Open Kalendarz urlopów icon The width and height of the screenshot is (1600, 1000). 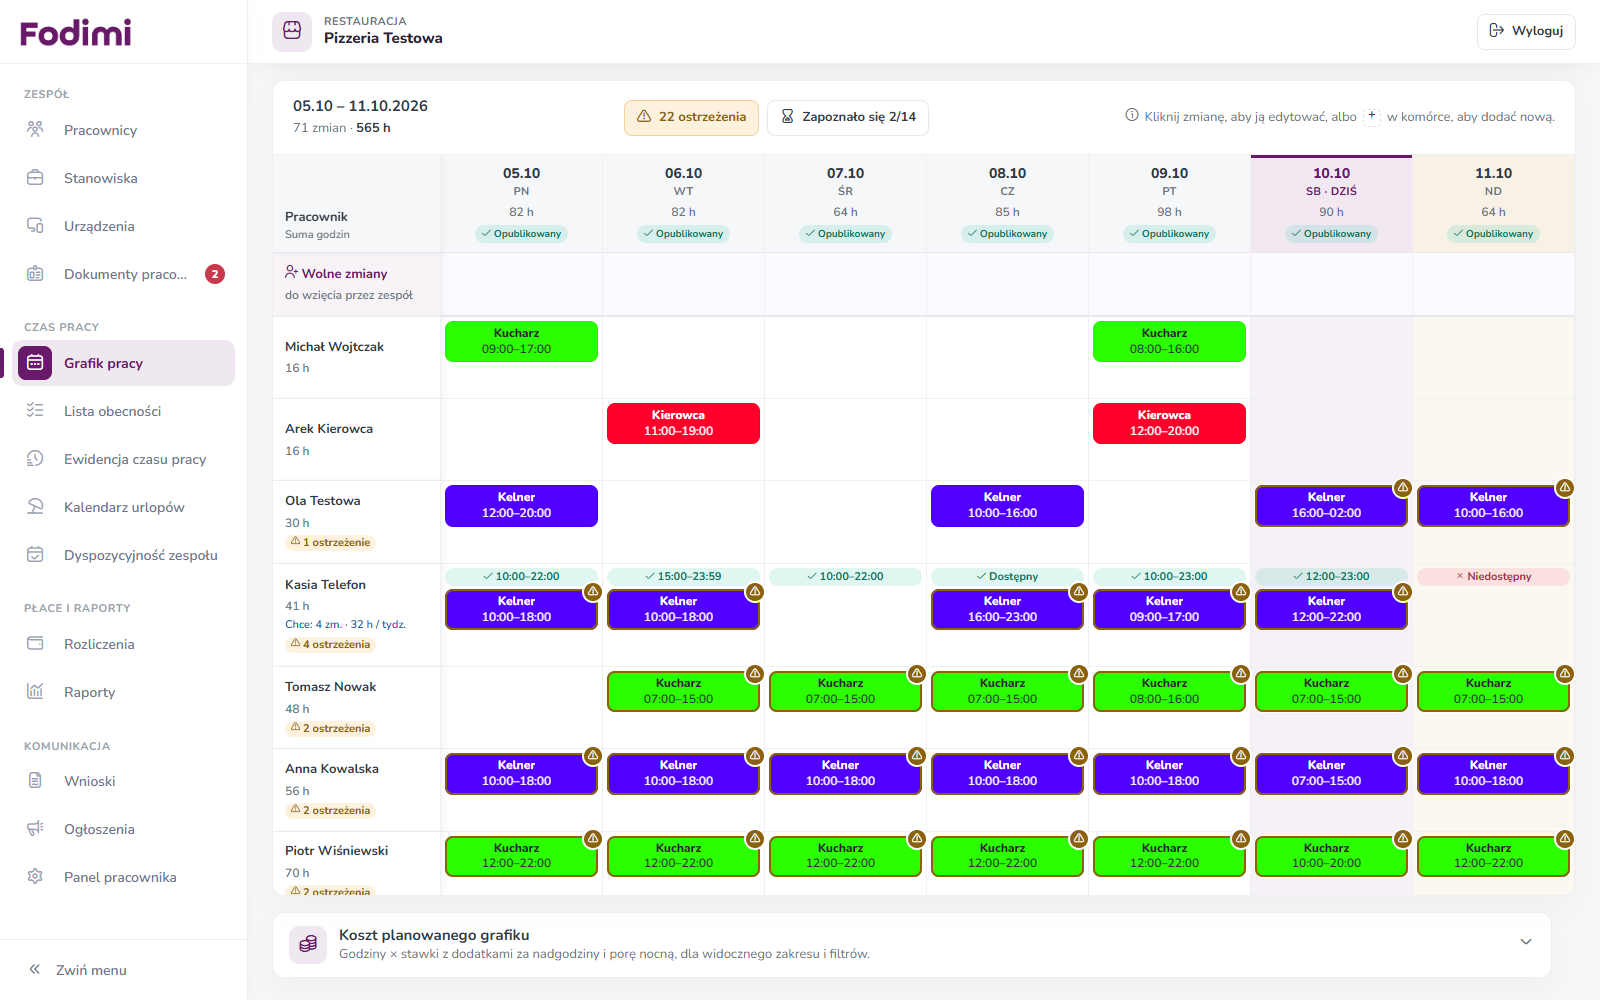click(35, 507)
